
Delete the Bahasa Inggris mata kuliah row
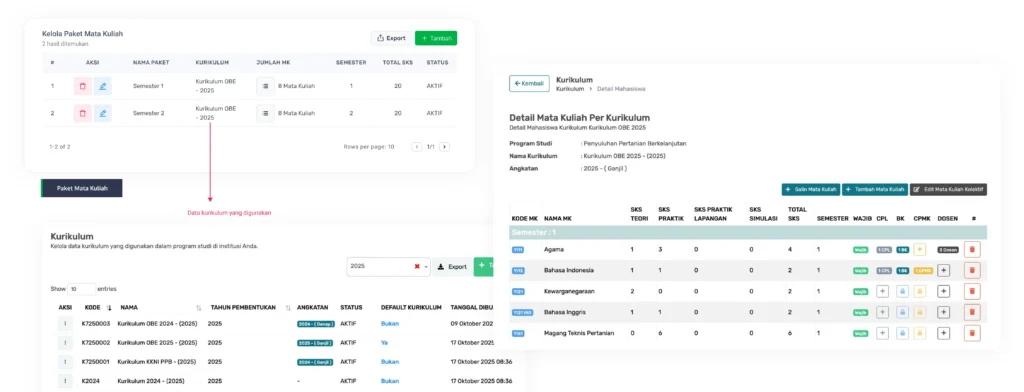pos(972,312)
